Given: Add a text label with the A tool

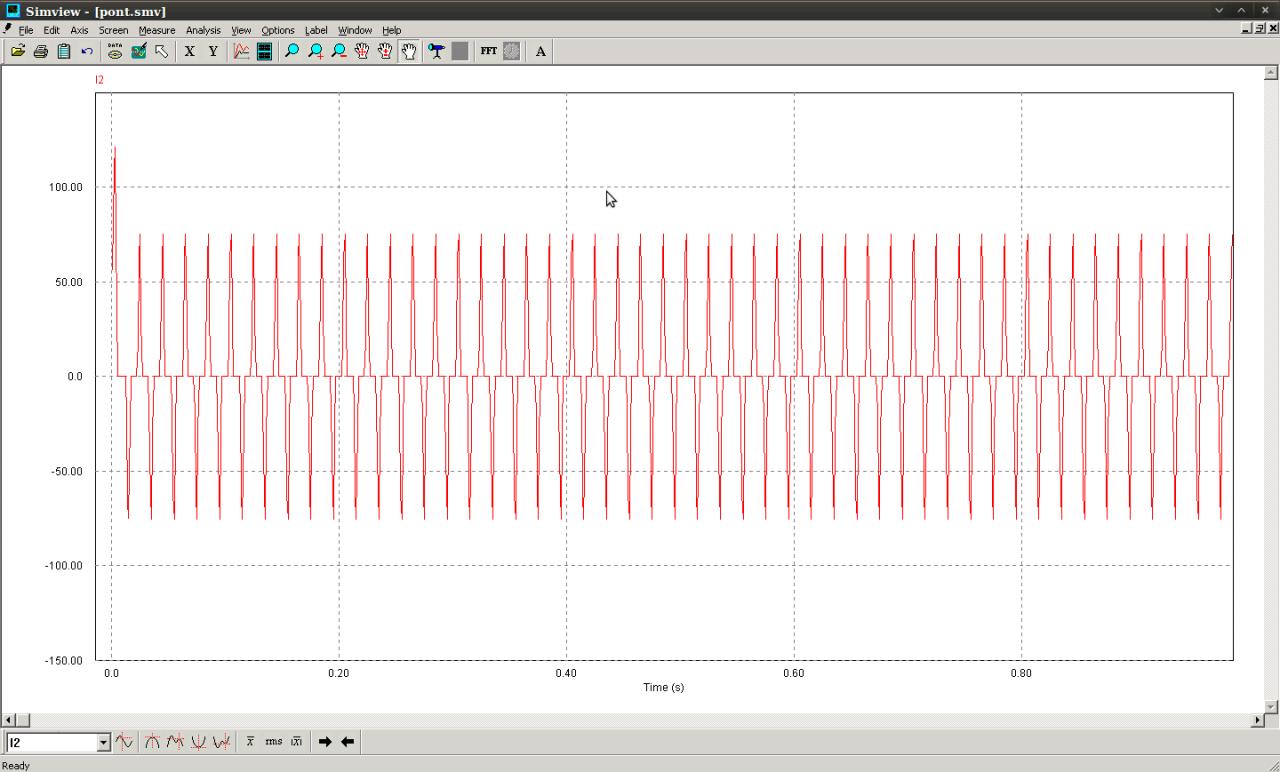Looking at the screenshot, I should tap(541, 51).
